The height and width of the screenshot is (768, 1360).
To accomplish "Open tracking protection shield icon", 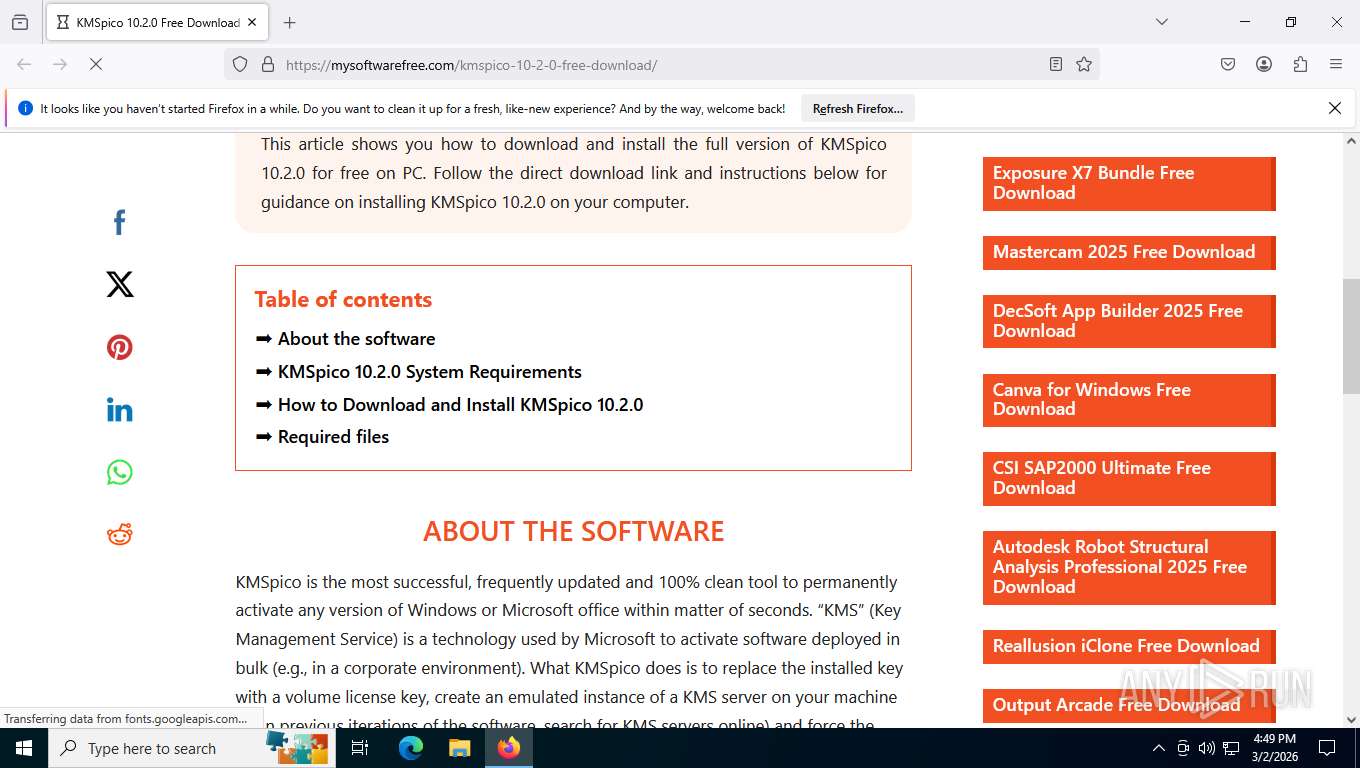I will tap(240, 64).
